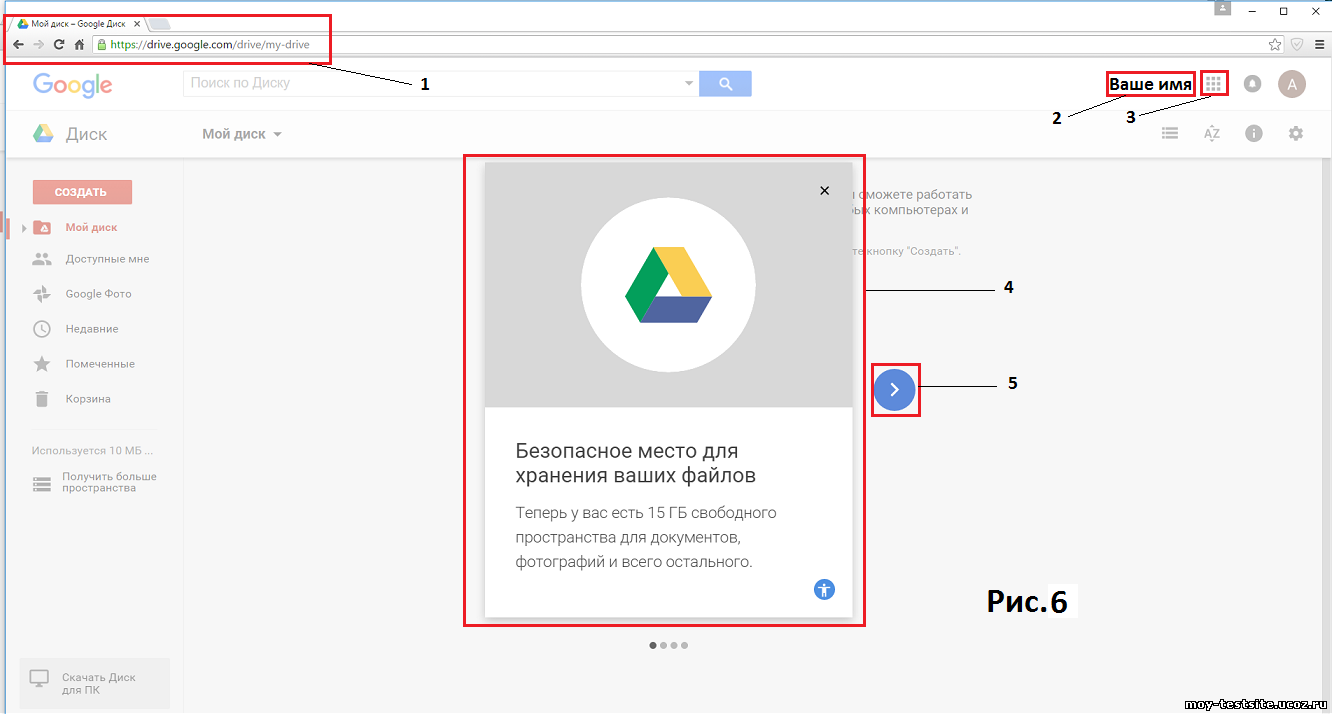Select Мой диск in sidebar

point(91,227)
